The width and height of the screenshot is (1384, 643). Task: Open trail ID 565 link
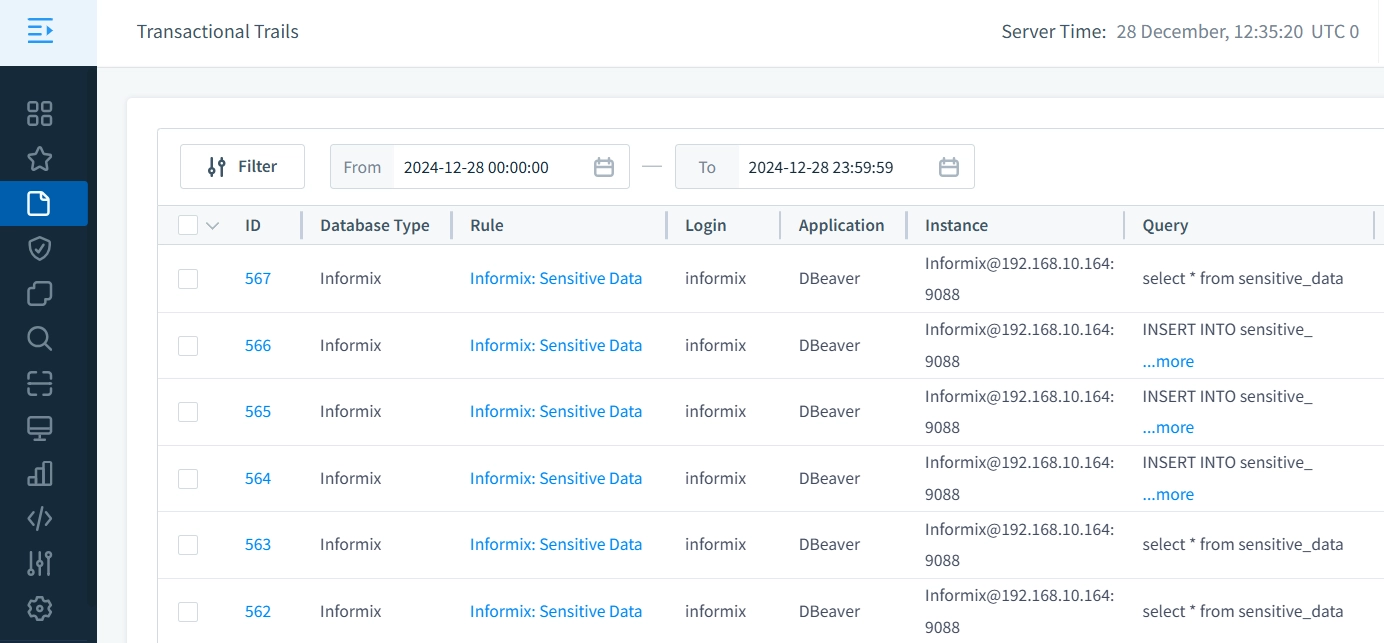coord(258,412)
